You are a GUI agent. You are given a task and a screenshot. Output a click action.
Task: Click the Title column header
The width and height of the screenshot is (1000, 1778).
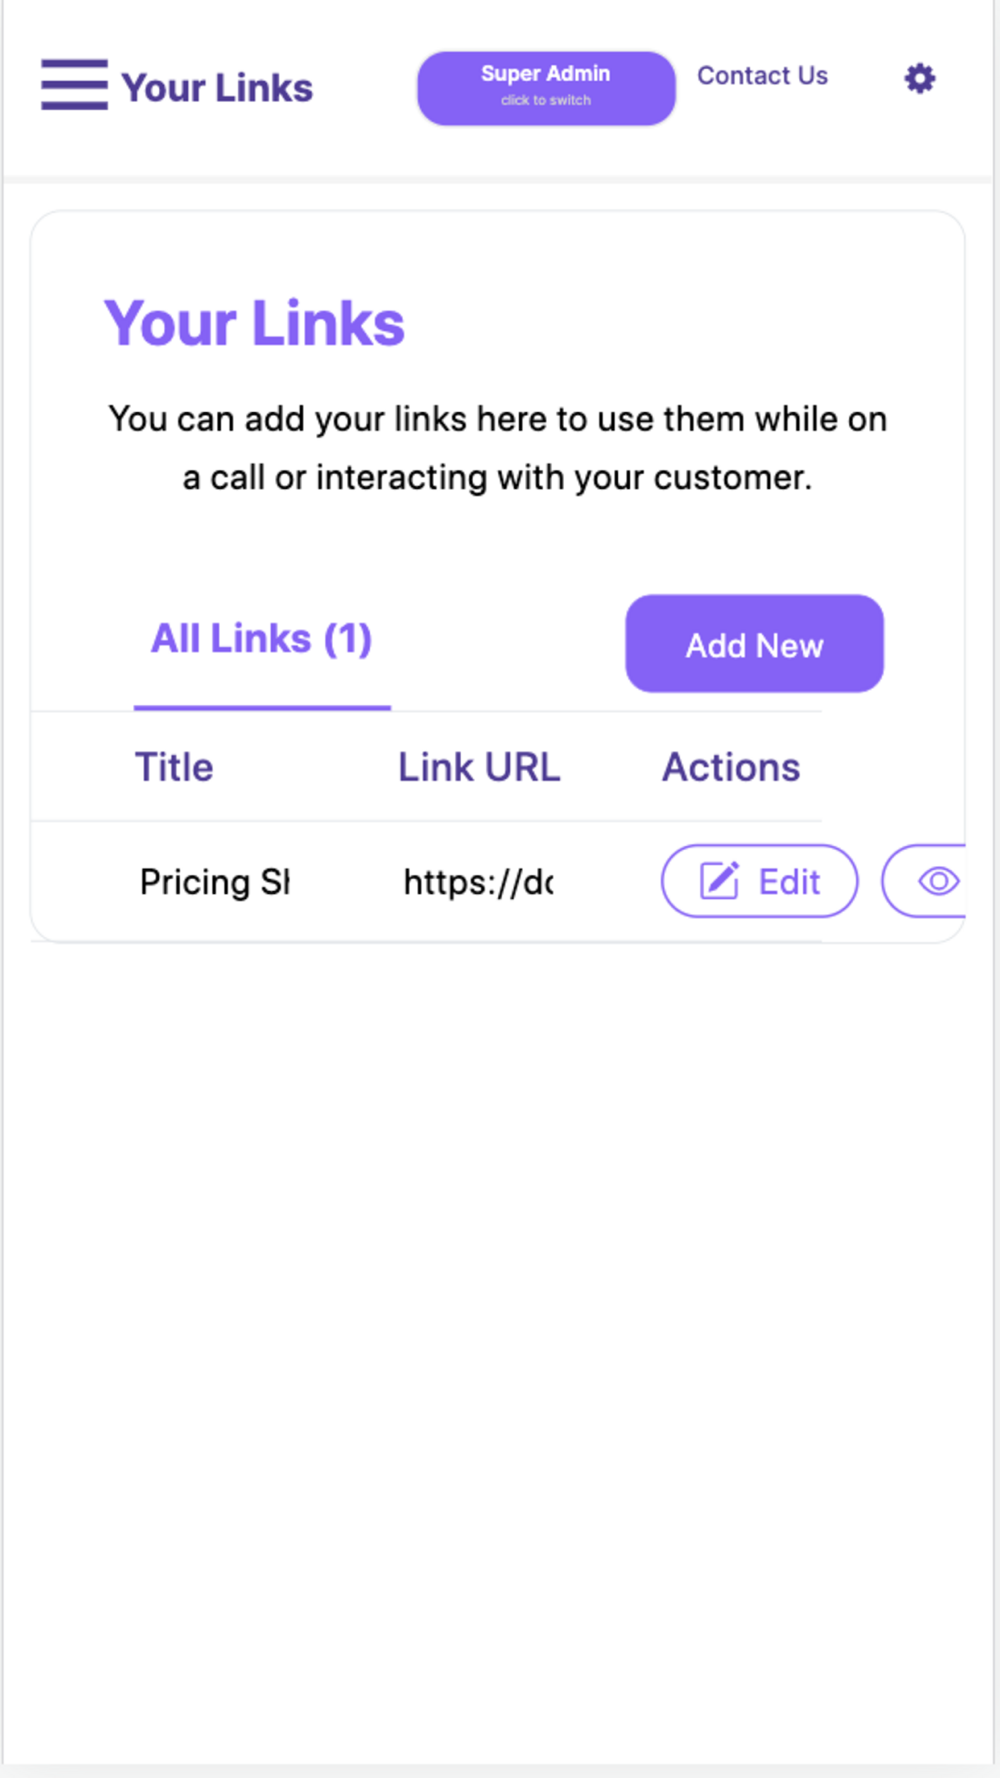point(174,767)
